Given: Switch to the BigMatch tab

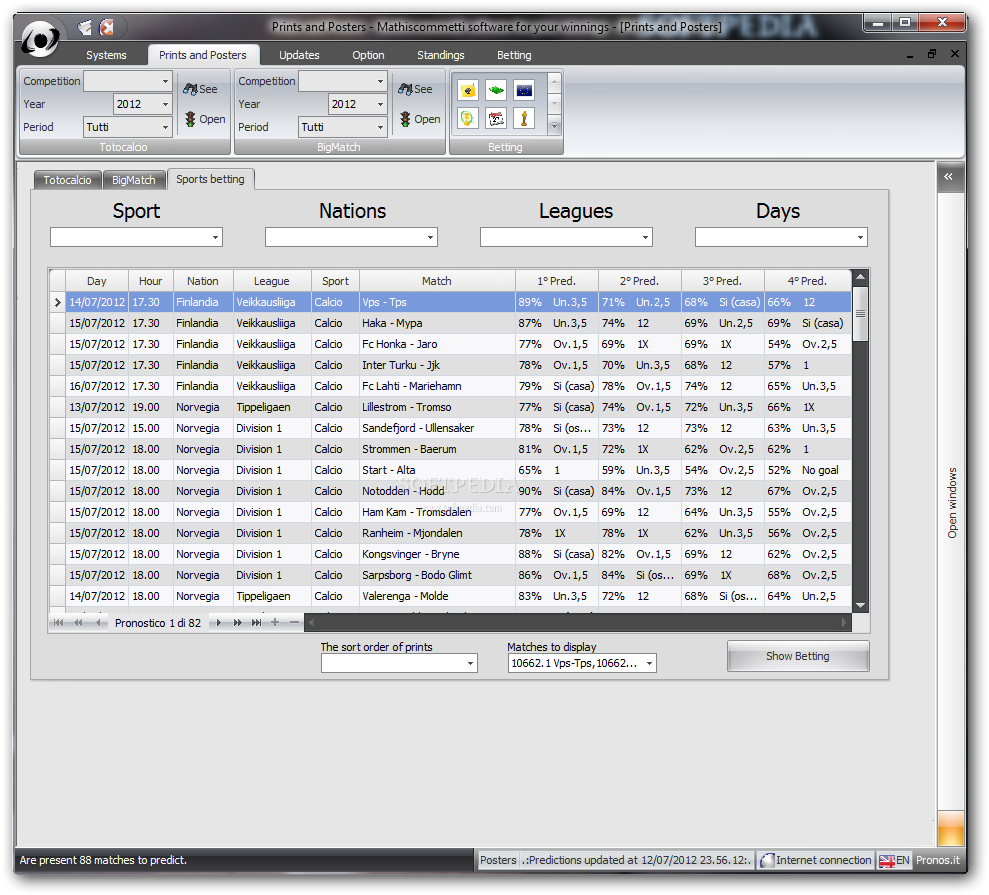Looking at the screenshot, I should click(x=134, y=180).
